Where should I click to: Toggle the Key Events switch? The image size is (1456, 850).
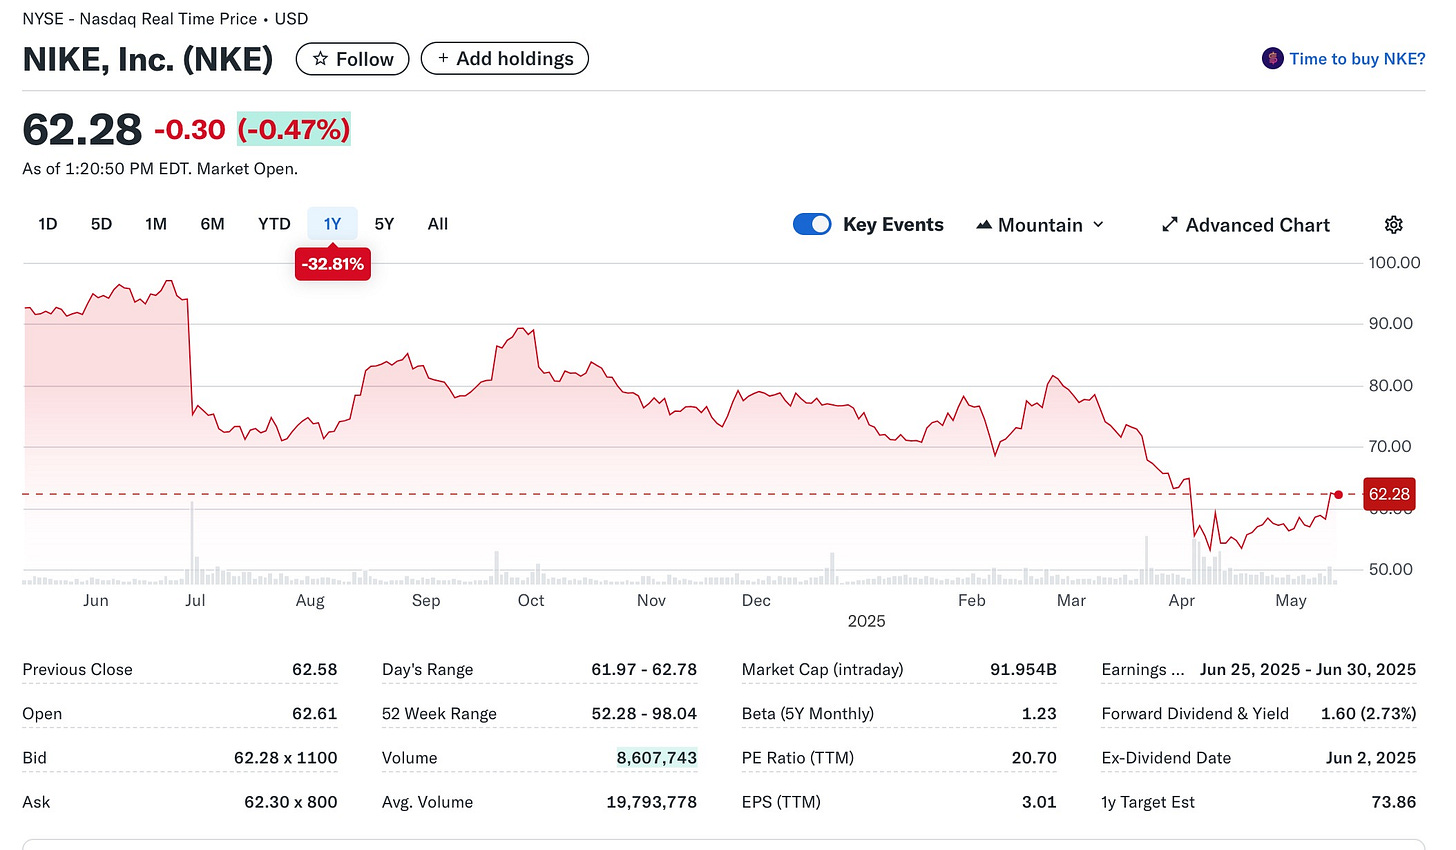(x=812, y=225)
